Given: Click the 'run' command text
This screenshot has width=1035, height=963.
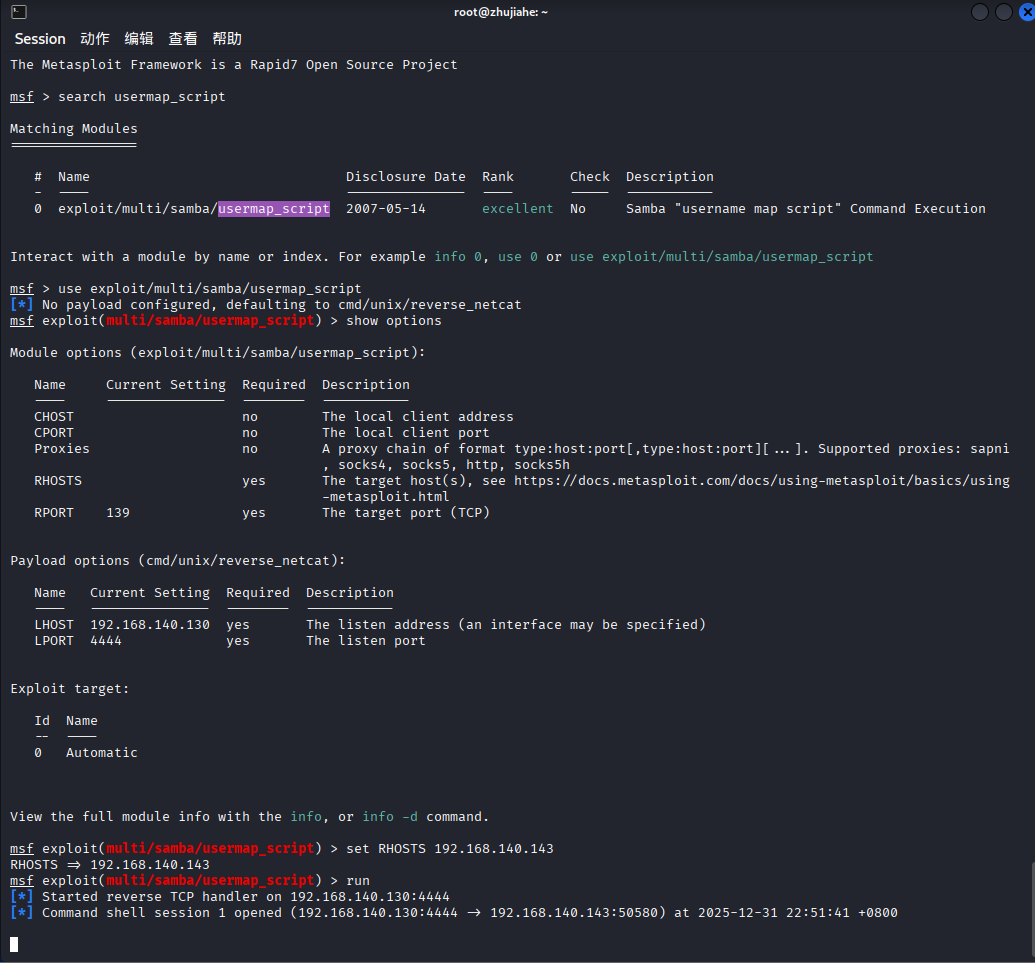Looking at the screenshot, I should point(358,881).
